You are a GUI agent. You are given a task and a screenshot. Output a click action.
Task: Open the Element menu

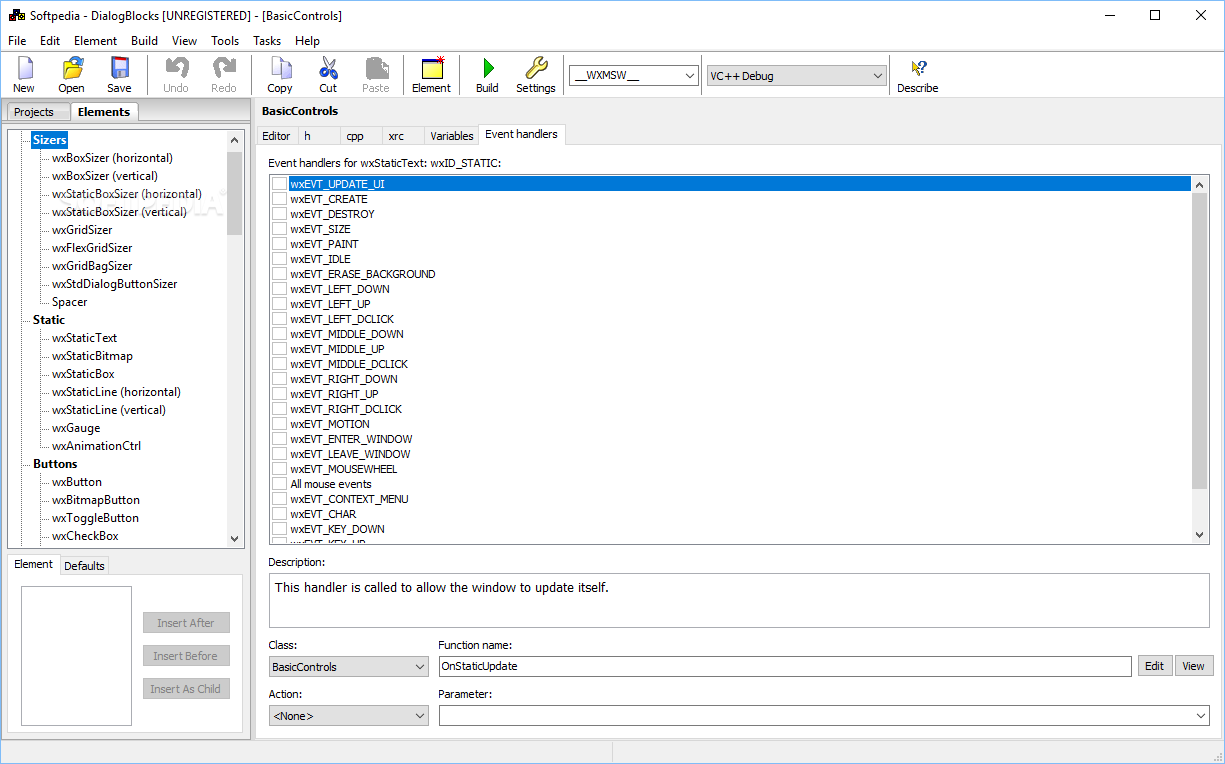(95, 41)
